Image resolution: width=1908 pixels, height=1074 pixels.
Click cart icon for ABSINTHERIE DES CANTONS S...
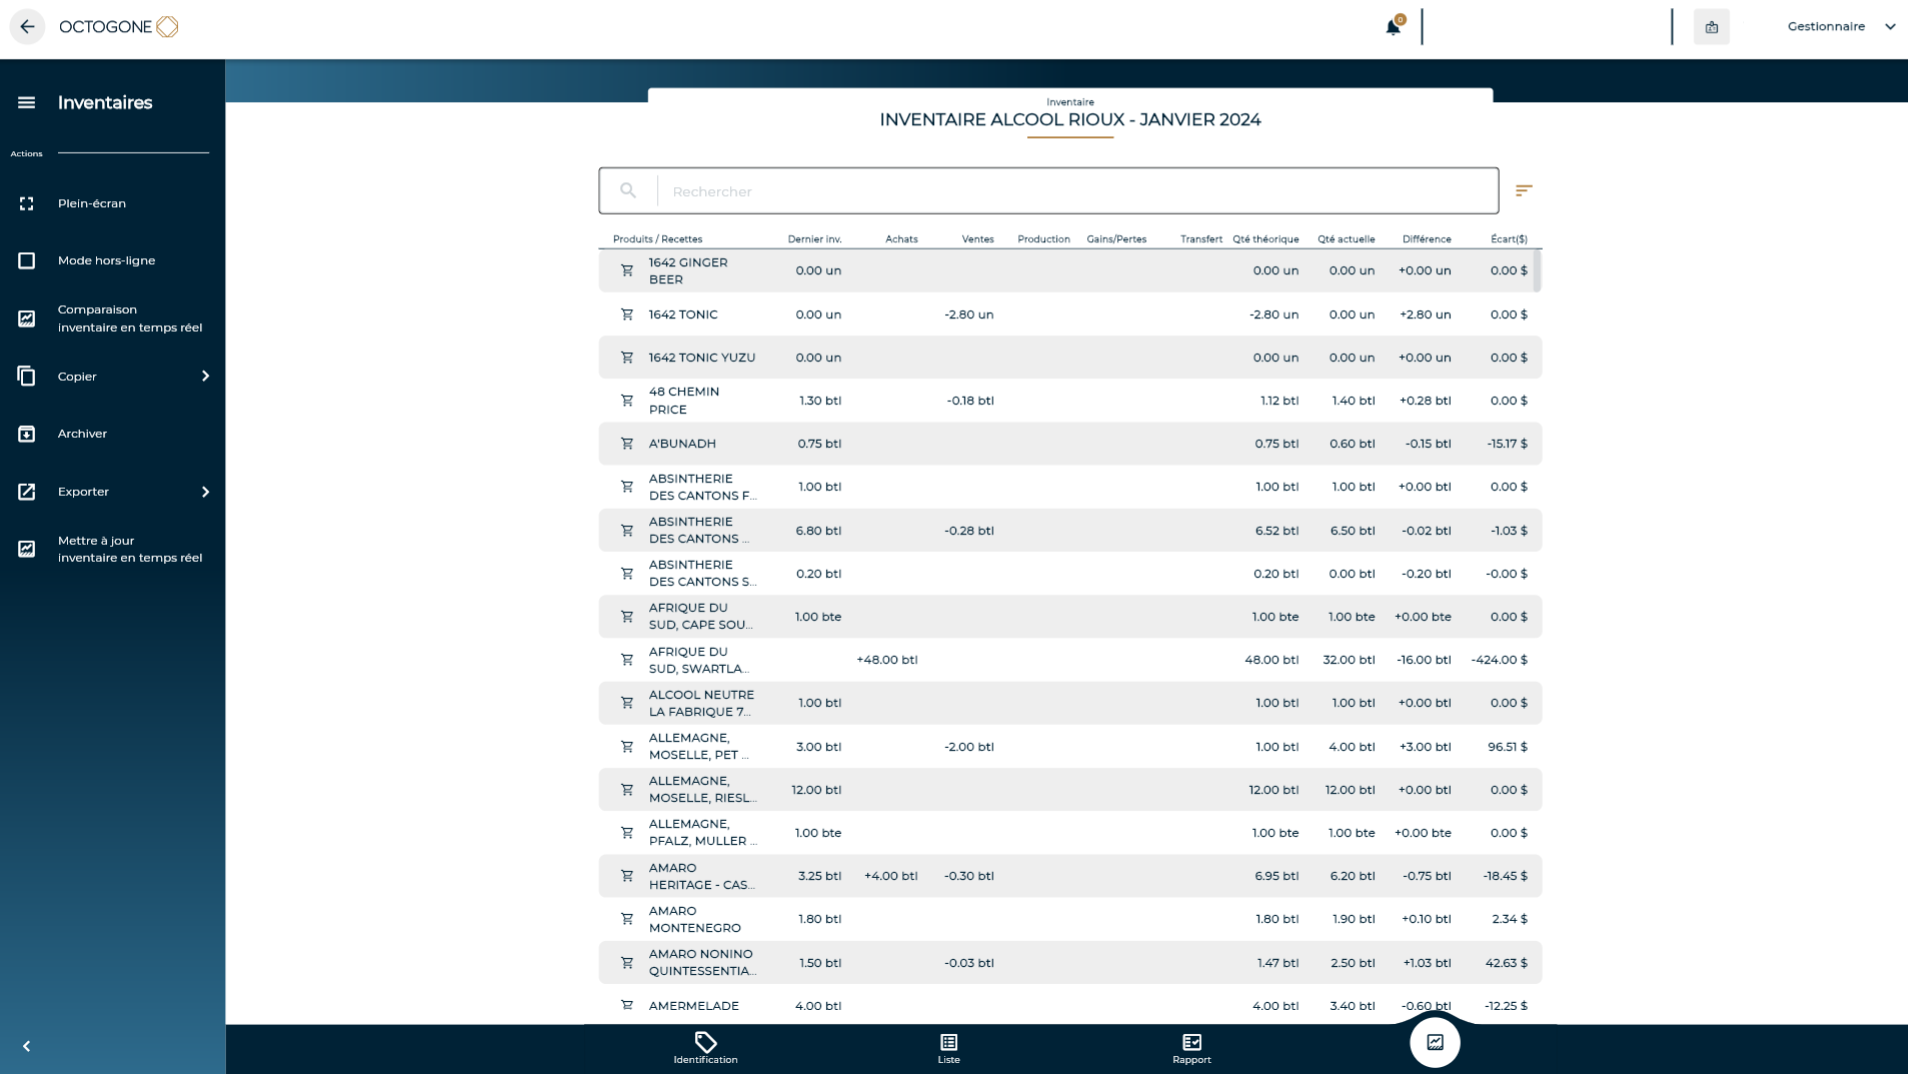coord(627,573)
